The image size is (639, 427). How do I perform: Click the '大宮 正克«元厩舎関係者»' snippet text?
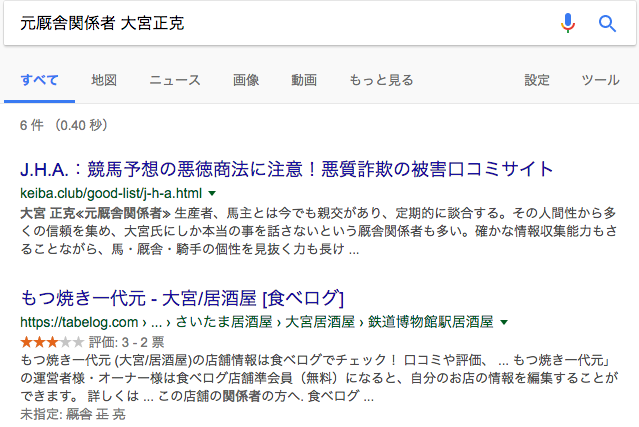(x=95, y=213)
